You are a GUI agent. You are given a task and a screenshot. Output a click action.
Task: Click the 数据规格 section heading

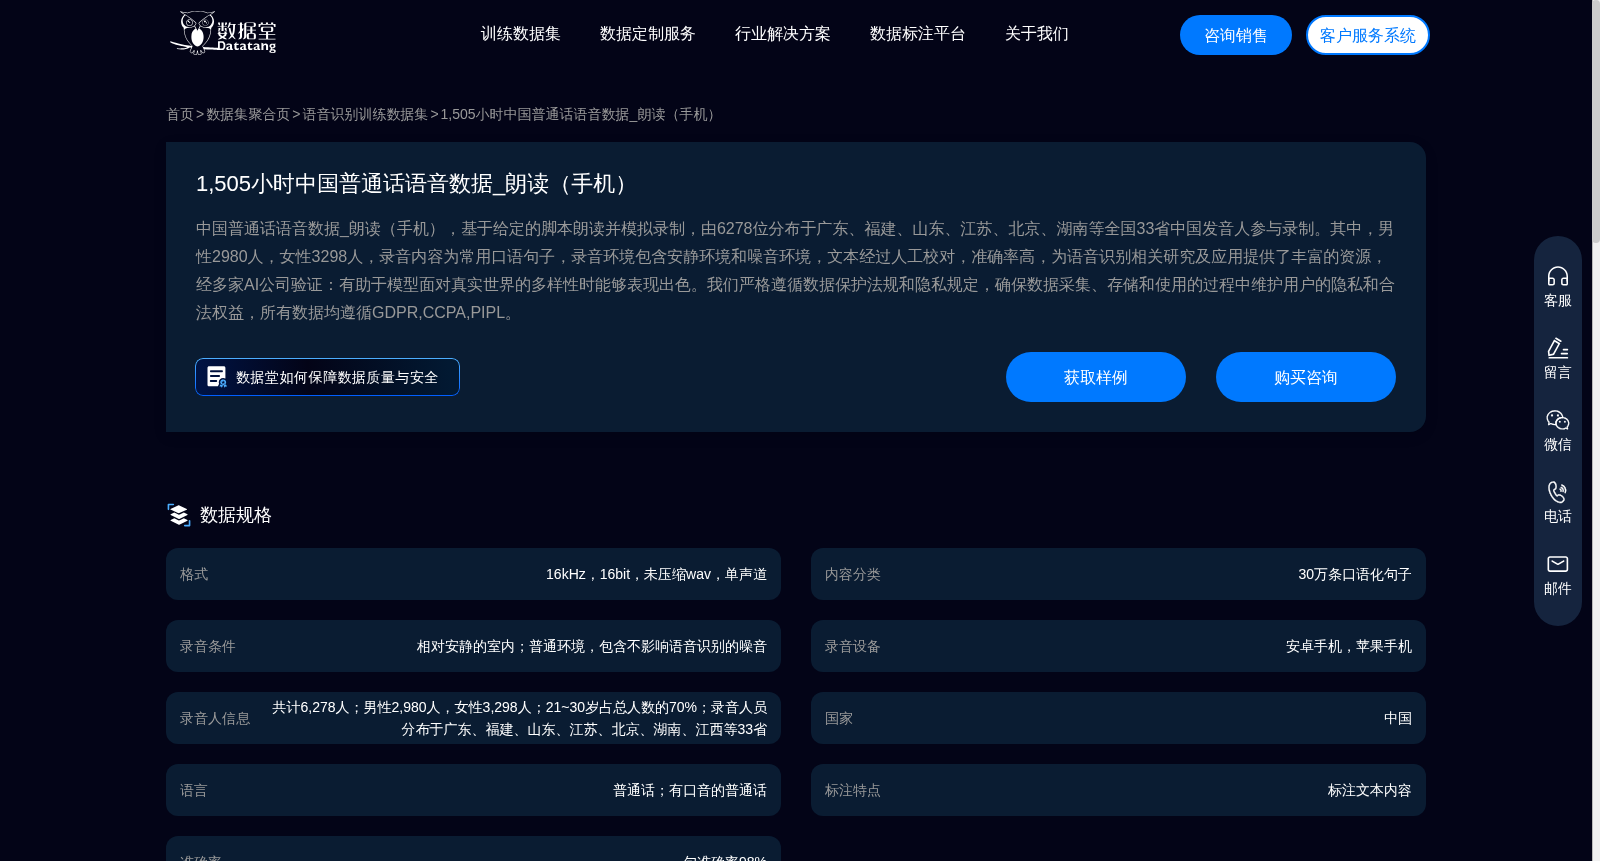coord(235,515)
